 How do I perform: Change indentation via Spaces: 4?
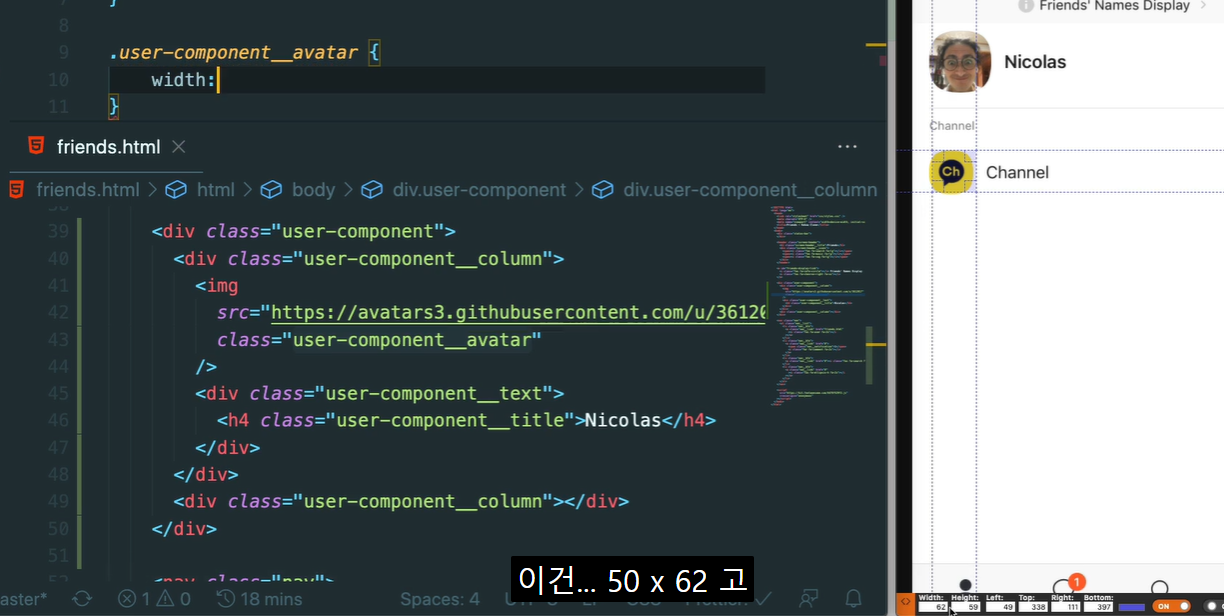[440, 599]
